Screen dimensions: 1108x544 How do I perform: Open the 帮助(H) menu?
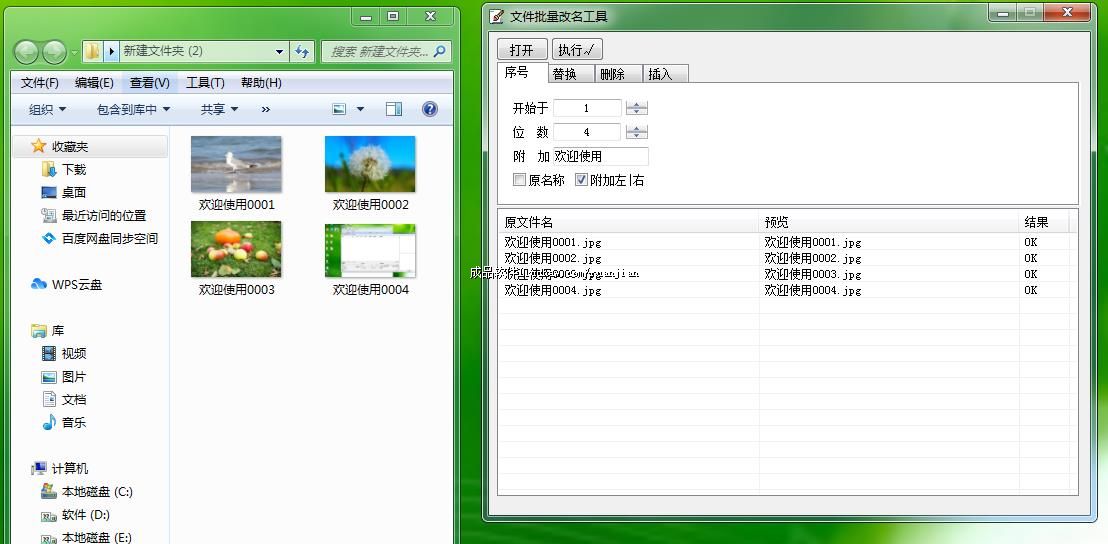(x=261, y=83)
